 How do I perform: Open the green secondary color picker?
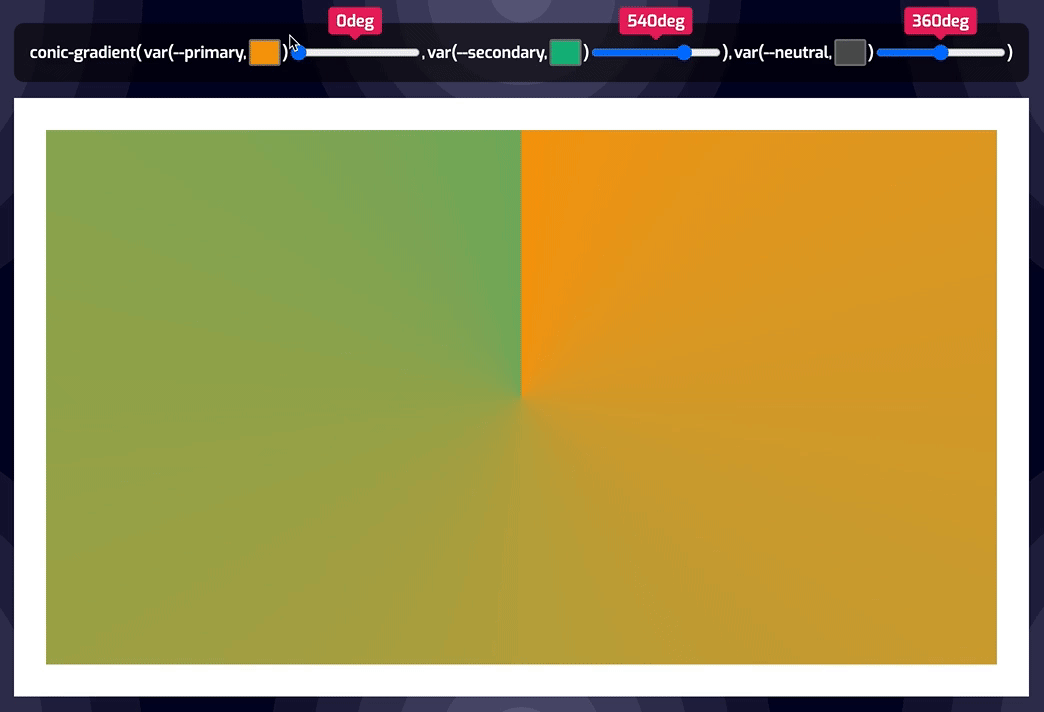coord(565,52)
